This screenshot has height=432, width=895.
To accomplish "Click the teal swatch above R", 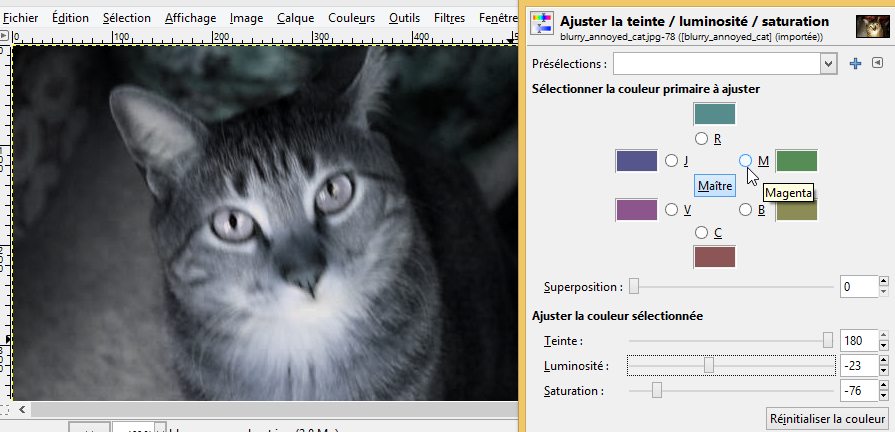I will click(x=715, y=114).
